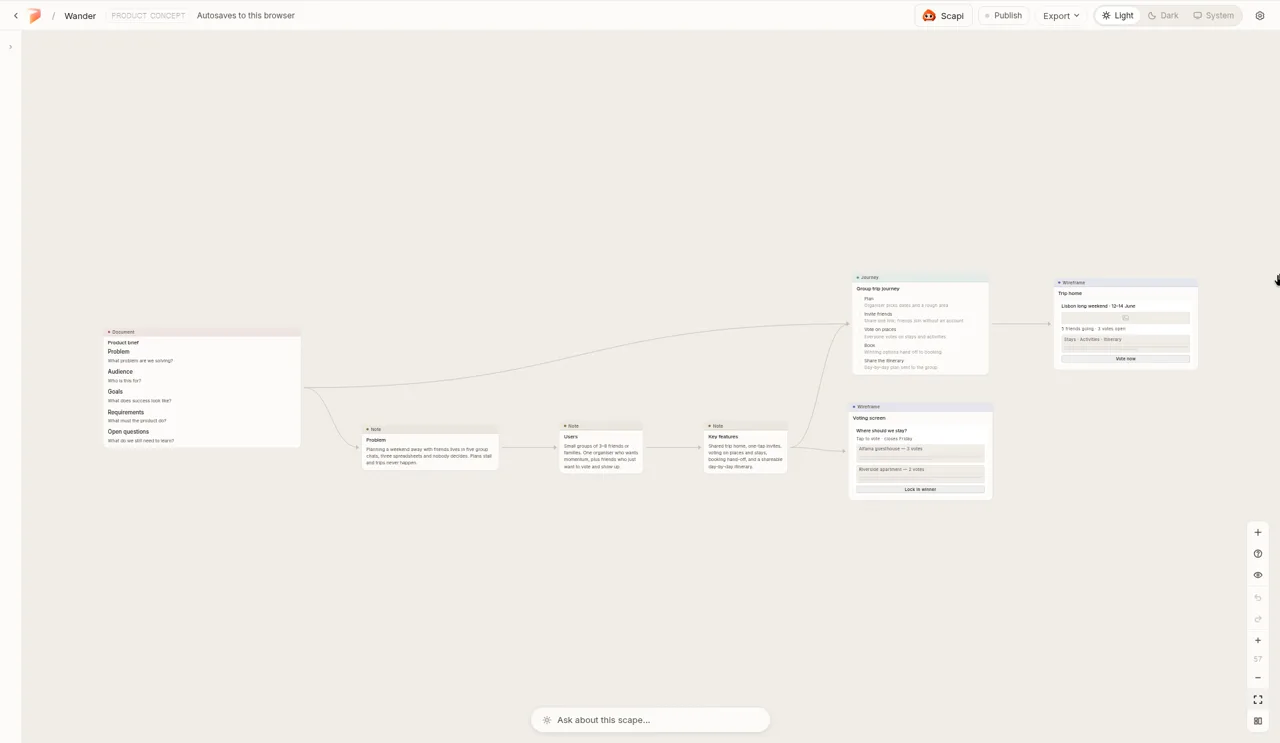Click Where should we stay? heading

[881, 431]
